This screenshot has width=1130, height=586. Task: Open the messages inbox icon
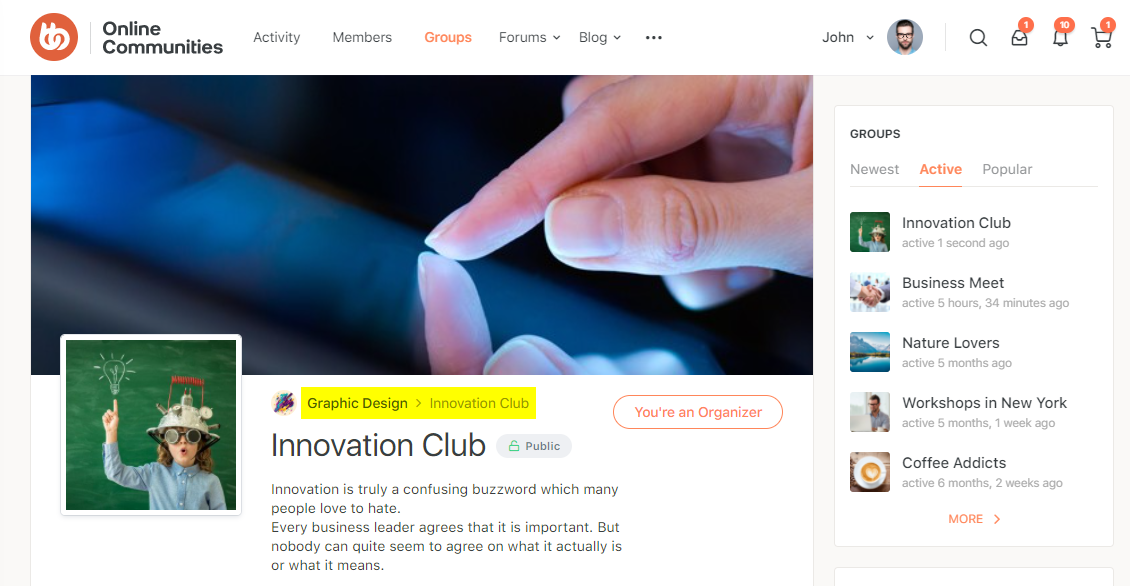pos(1019,37)
